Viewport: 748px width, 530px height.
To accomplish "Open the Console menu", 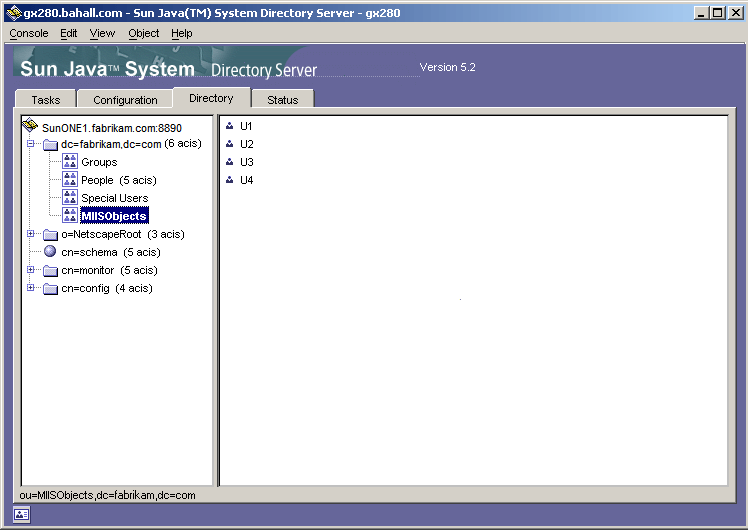I will coord(29,33).
